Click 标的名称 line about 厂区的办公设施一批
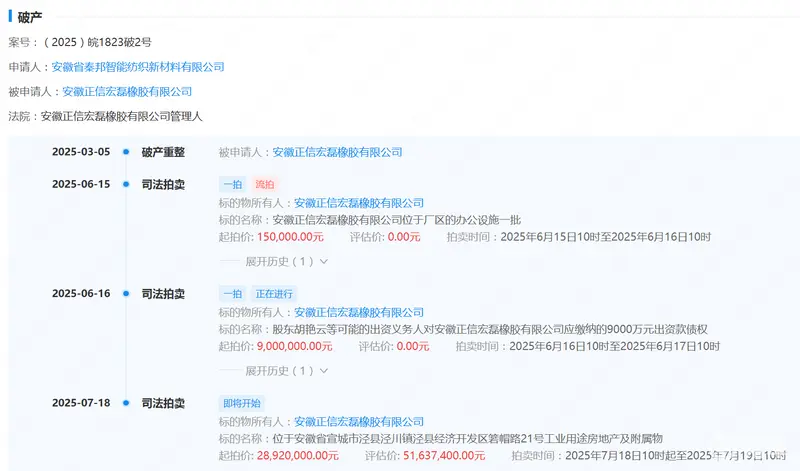Image resolution: width=800 pixels, height=471 pixels. (370, 220)
